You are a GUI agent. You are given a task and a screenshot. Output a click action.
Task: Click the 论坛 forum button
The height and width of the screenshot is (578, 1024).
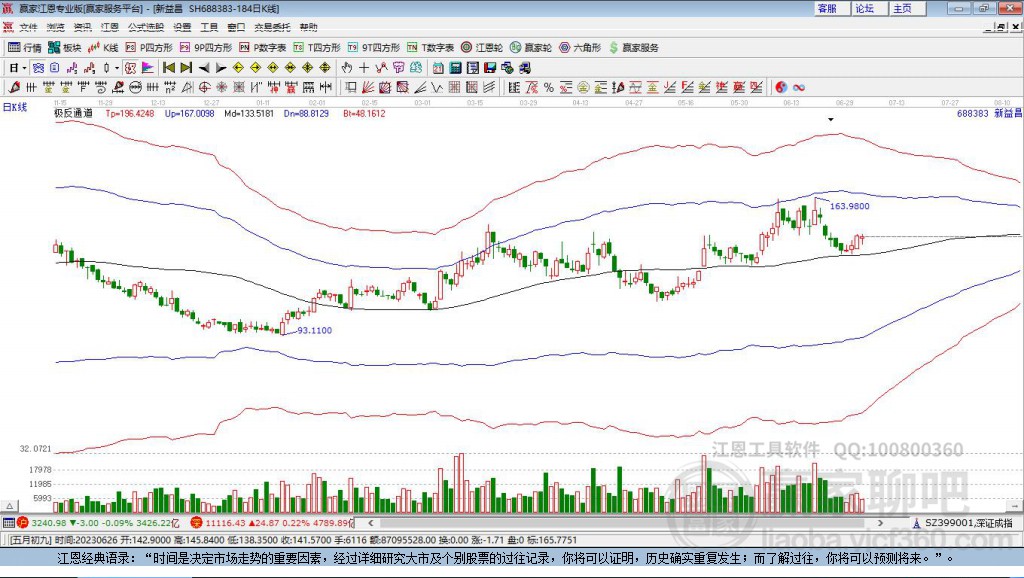[x=864, y=8]
